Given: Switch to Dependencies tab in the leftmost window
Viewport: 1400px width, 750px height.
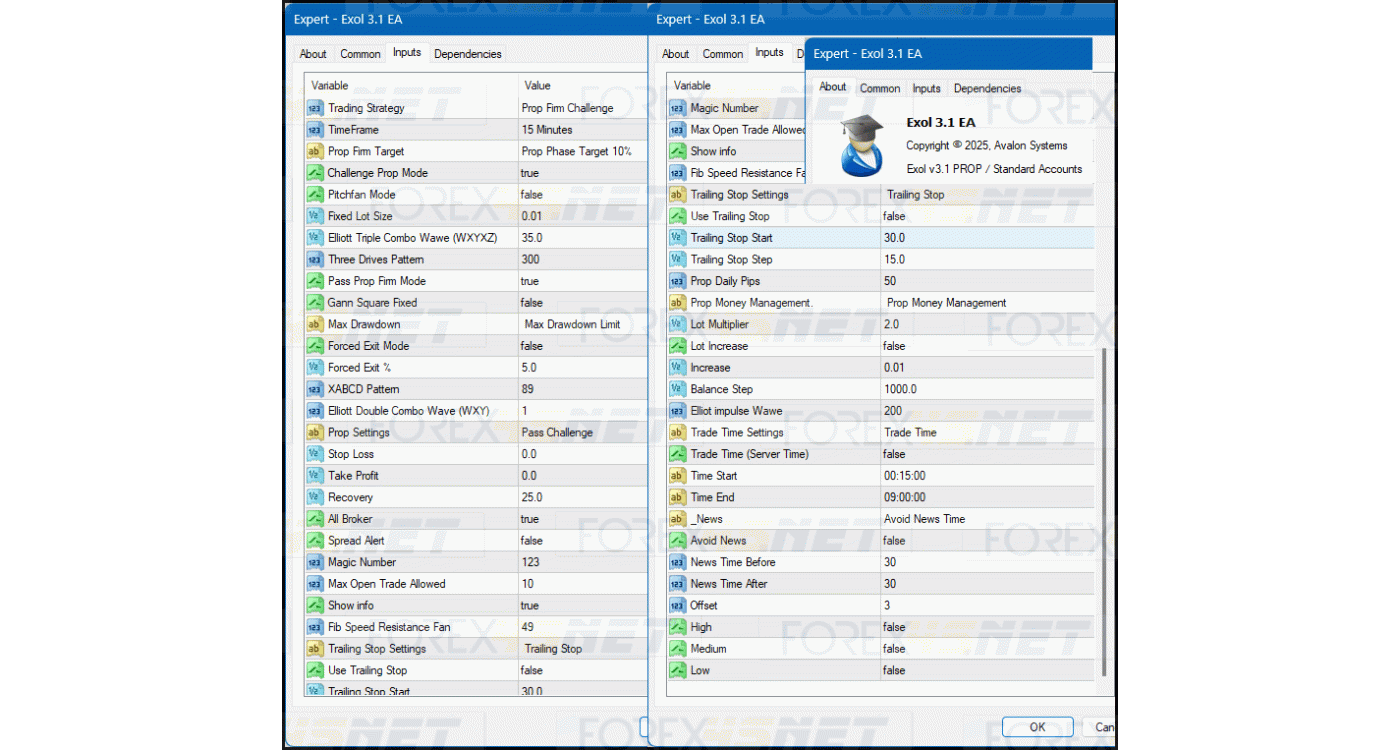Looking at the screenshot, I should pyautogui.click(x=467, y=54).
